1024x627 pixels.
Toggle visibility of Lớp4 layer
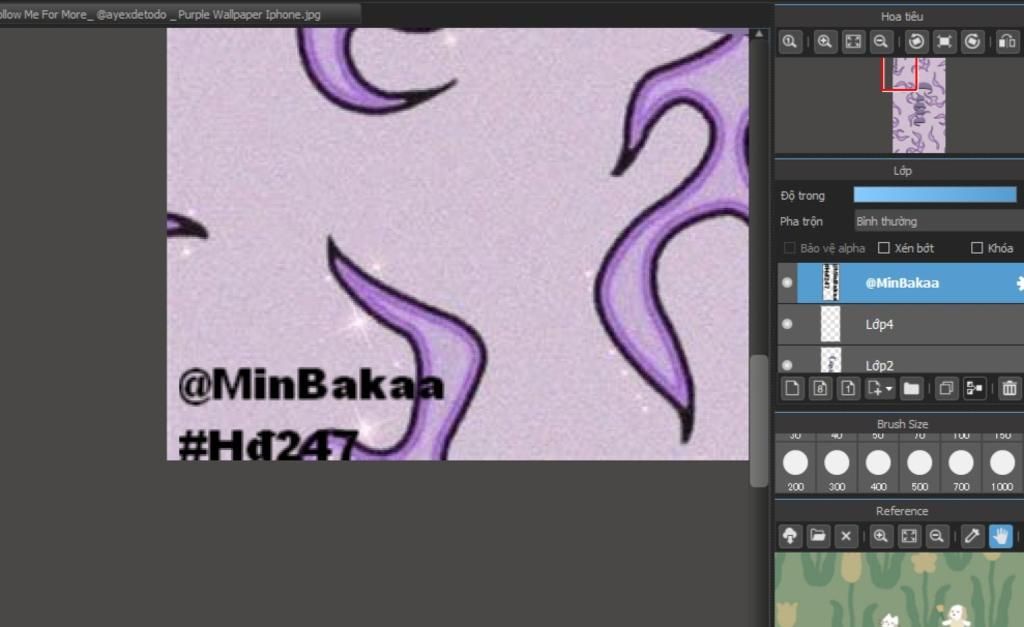(x=787, y=324)
